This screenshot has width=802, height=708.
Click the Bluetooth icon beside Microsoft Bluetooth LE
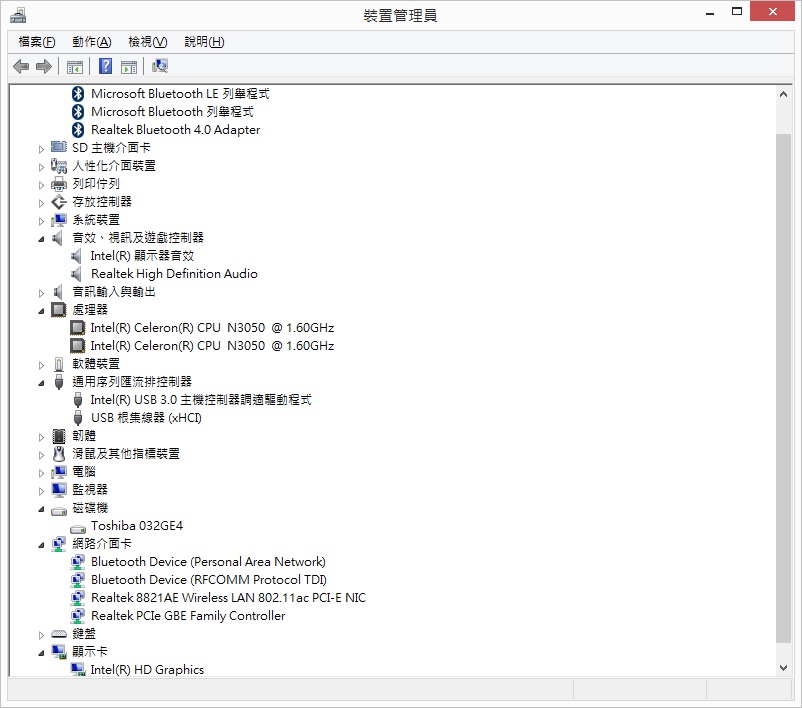(78, 94)
